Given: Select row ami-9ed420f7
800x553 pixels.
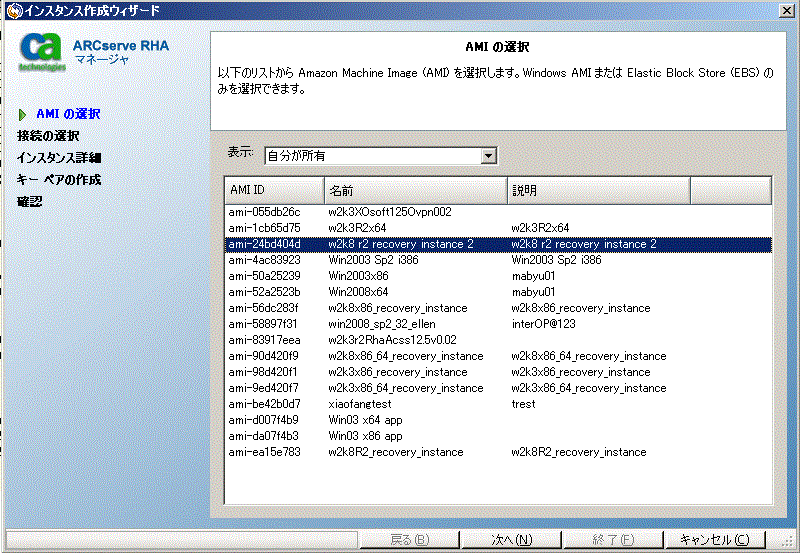Looking at the screenshot, I should [498, 388].
